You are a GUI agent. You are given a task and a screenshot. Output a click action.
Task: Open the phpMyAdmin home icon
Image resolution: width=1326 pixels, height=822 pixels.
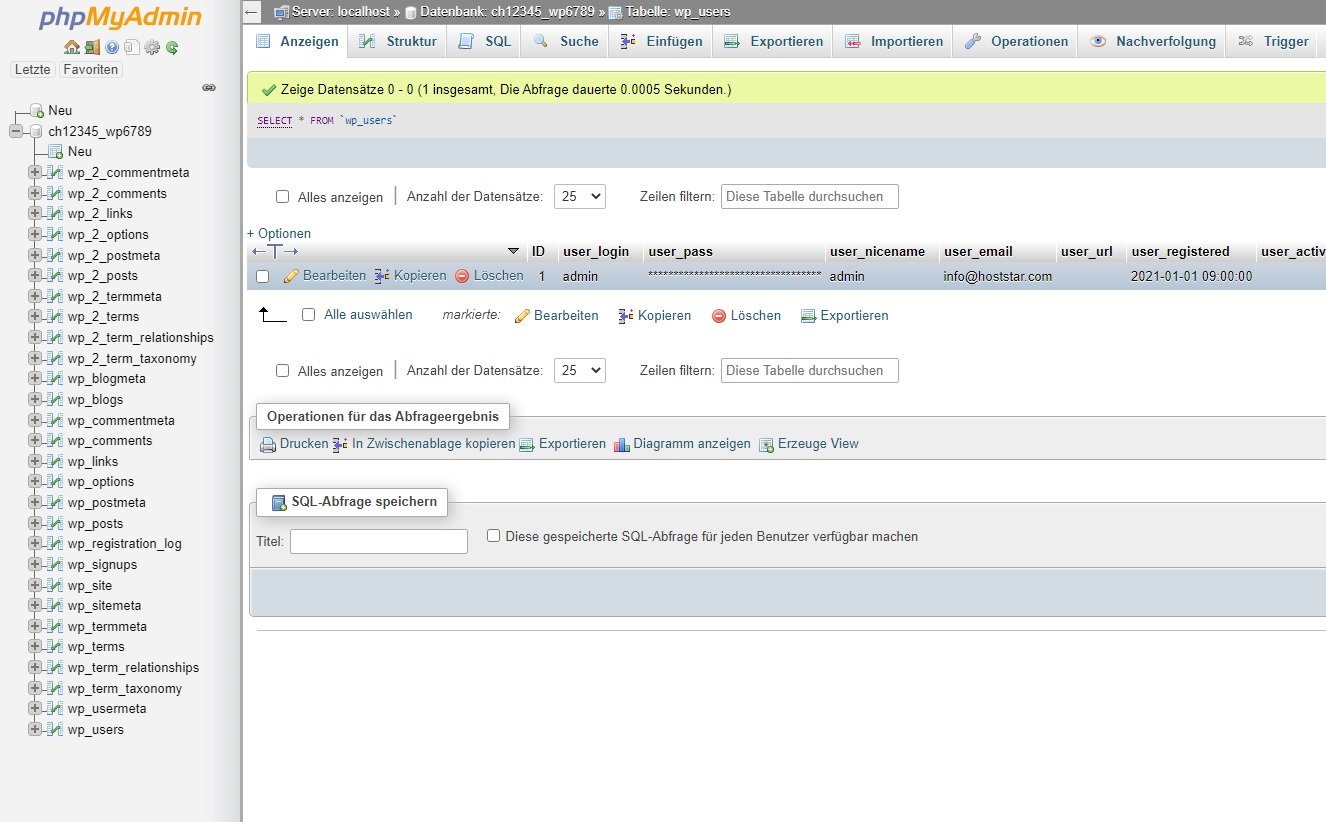(71, 47)
